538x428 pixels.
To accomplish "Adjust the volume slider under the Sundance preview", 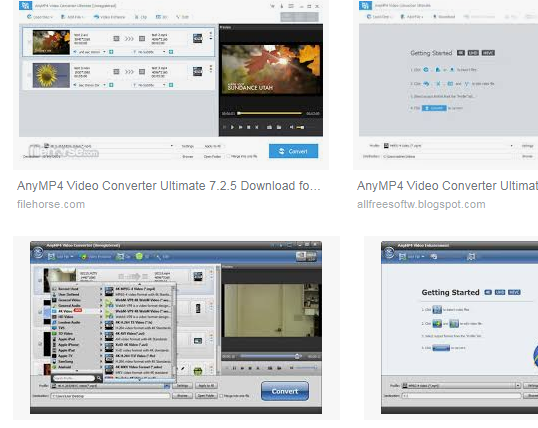I will (x=301, y=127).
